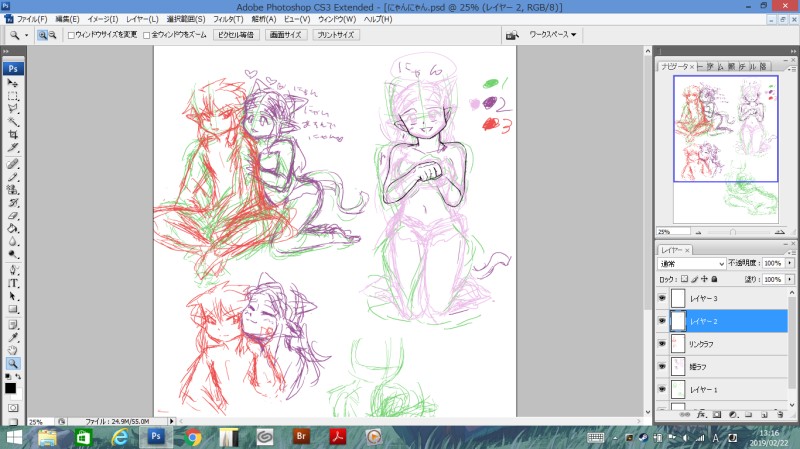Toggle visibility of 姫ラフ layer
The width and height of the screenshot is (800, 449).
[x=662, y=366]
